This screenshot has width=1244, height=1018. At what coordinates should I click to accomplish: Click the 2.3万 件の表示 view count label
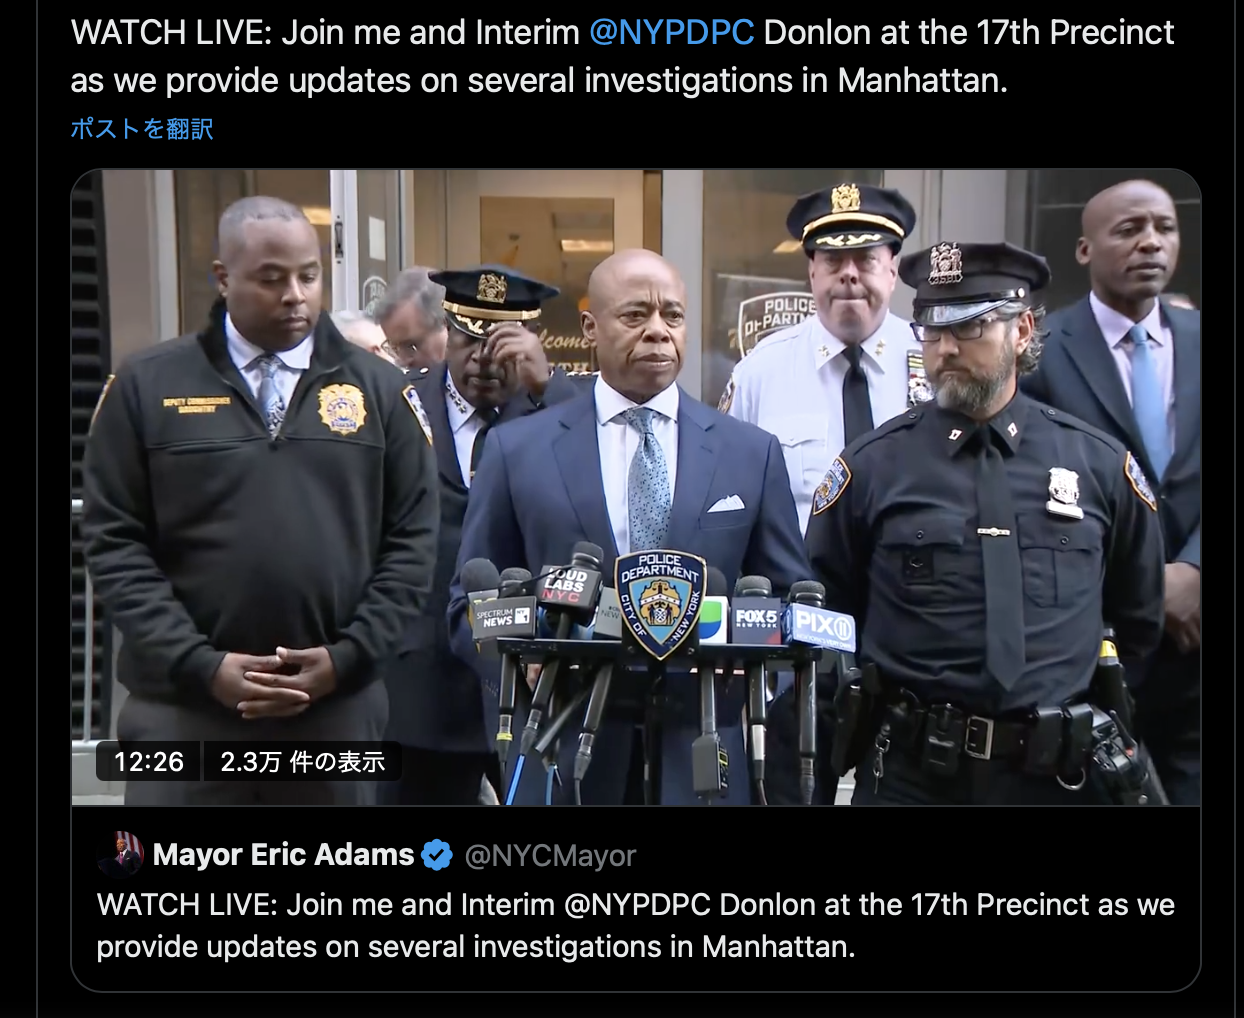pos(302,762)
